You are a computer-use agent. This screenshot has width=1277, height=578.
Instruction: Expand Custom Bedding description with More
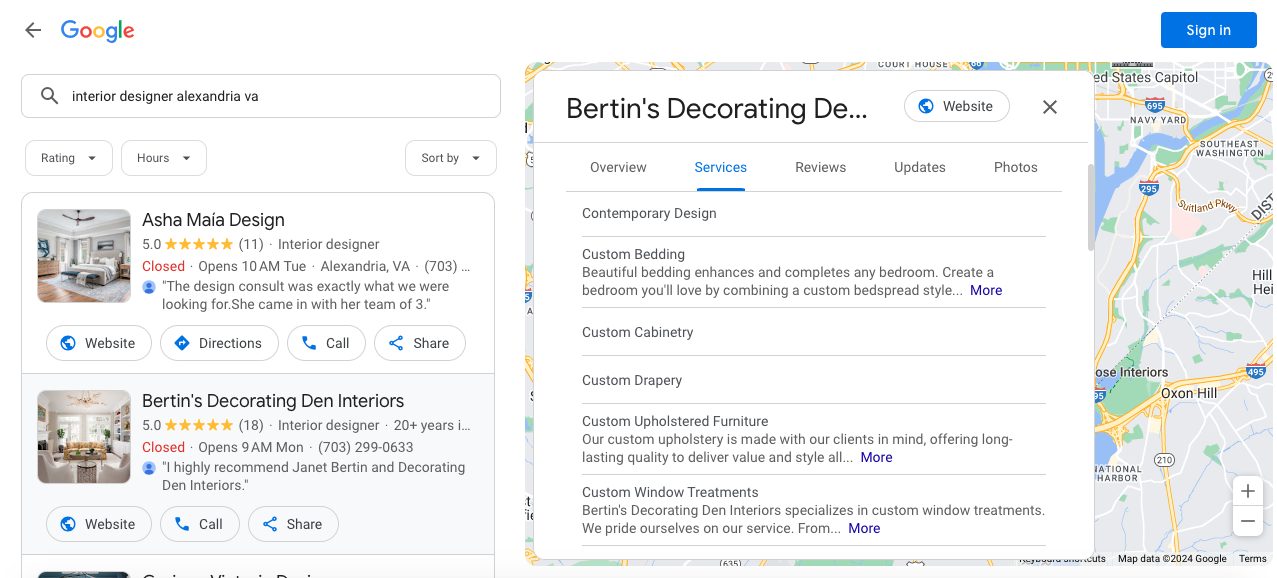click(985, 290)
